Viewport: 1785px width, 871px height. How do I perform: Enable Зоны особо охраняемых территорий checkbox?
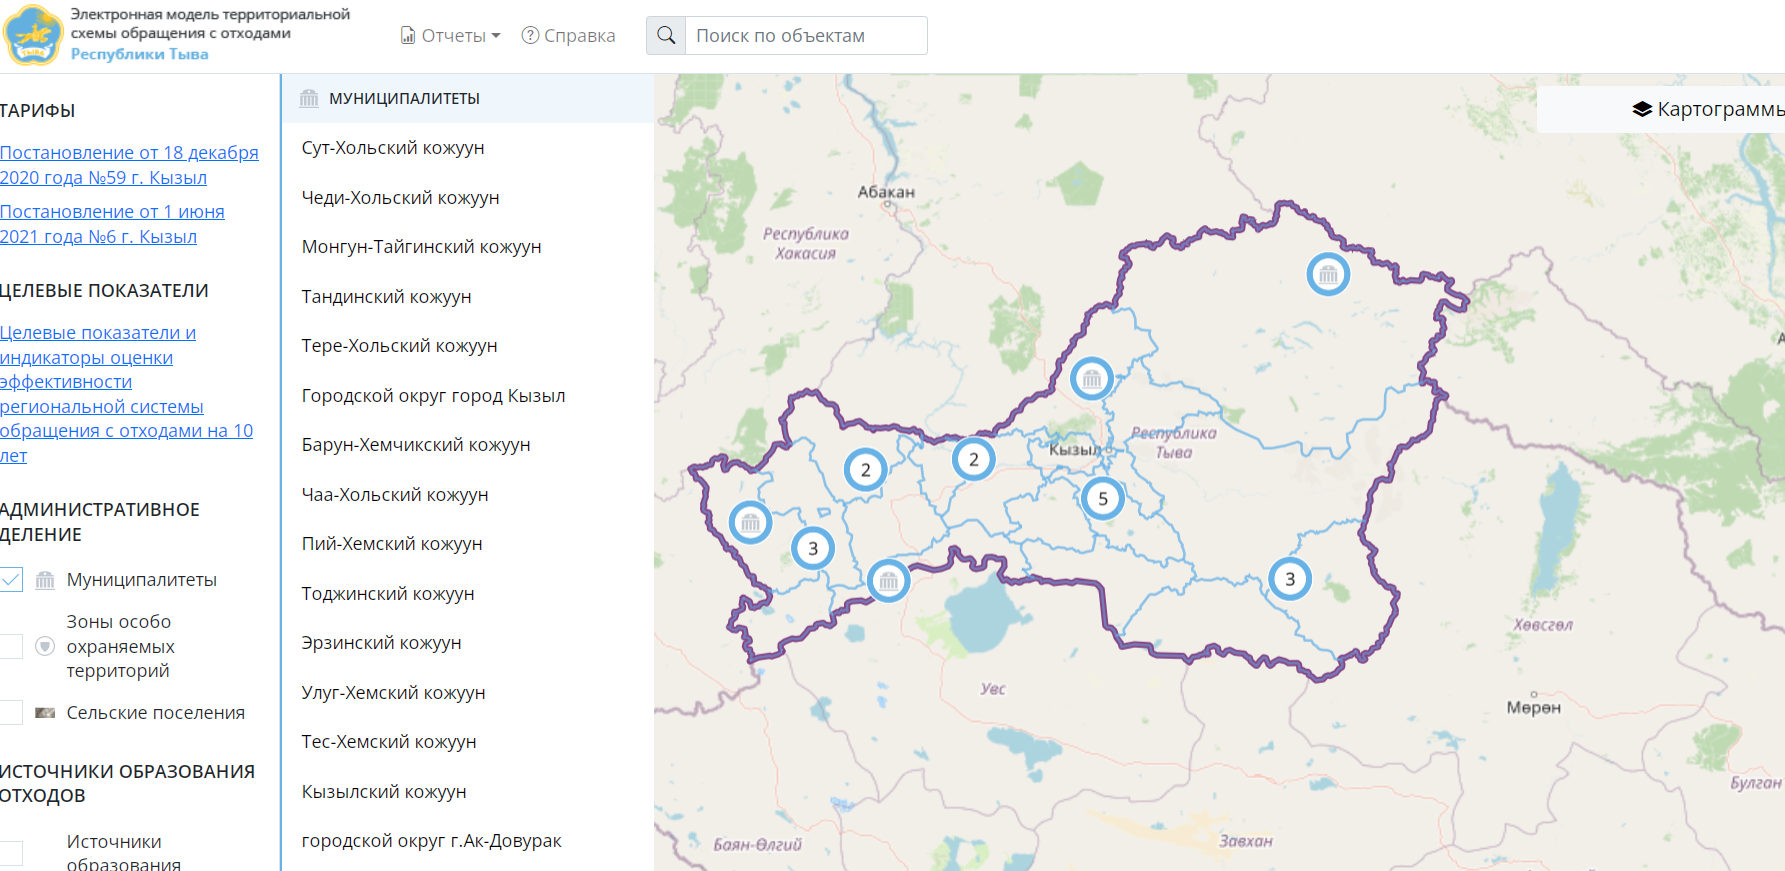click(11, 646)
